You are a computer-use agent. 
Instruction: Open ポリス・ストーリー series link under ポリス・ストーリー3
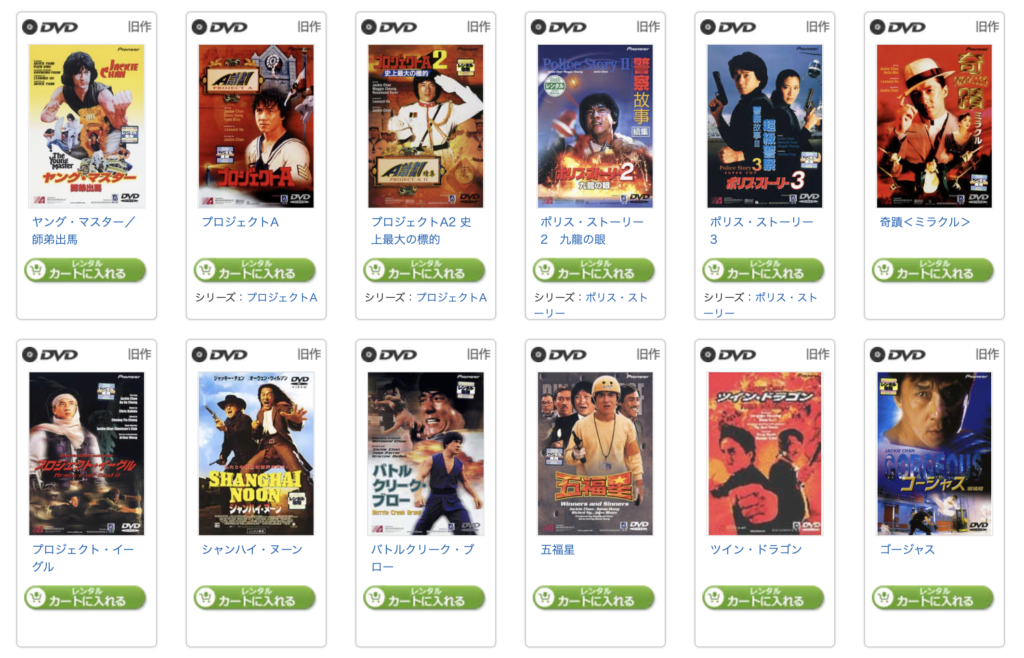[761, 306]
